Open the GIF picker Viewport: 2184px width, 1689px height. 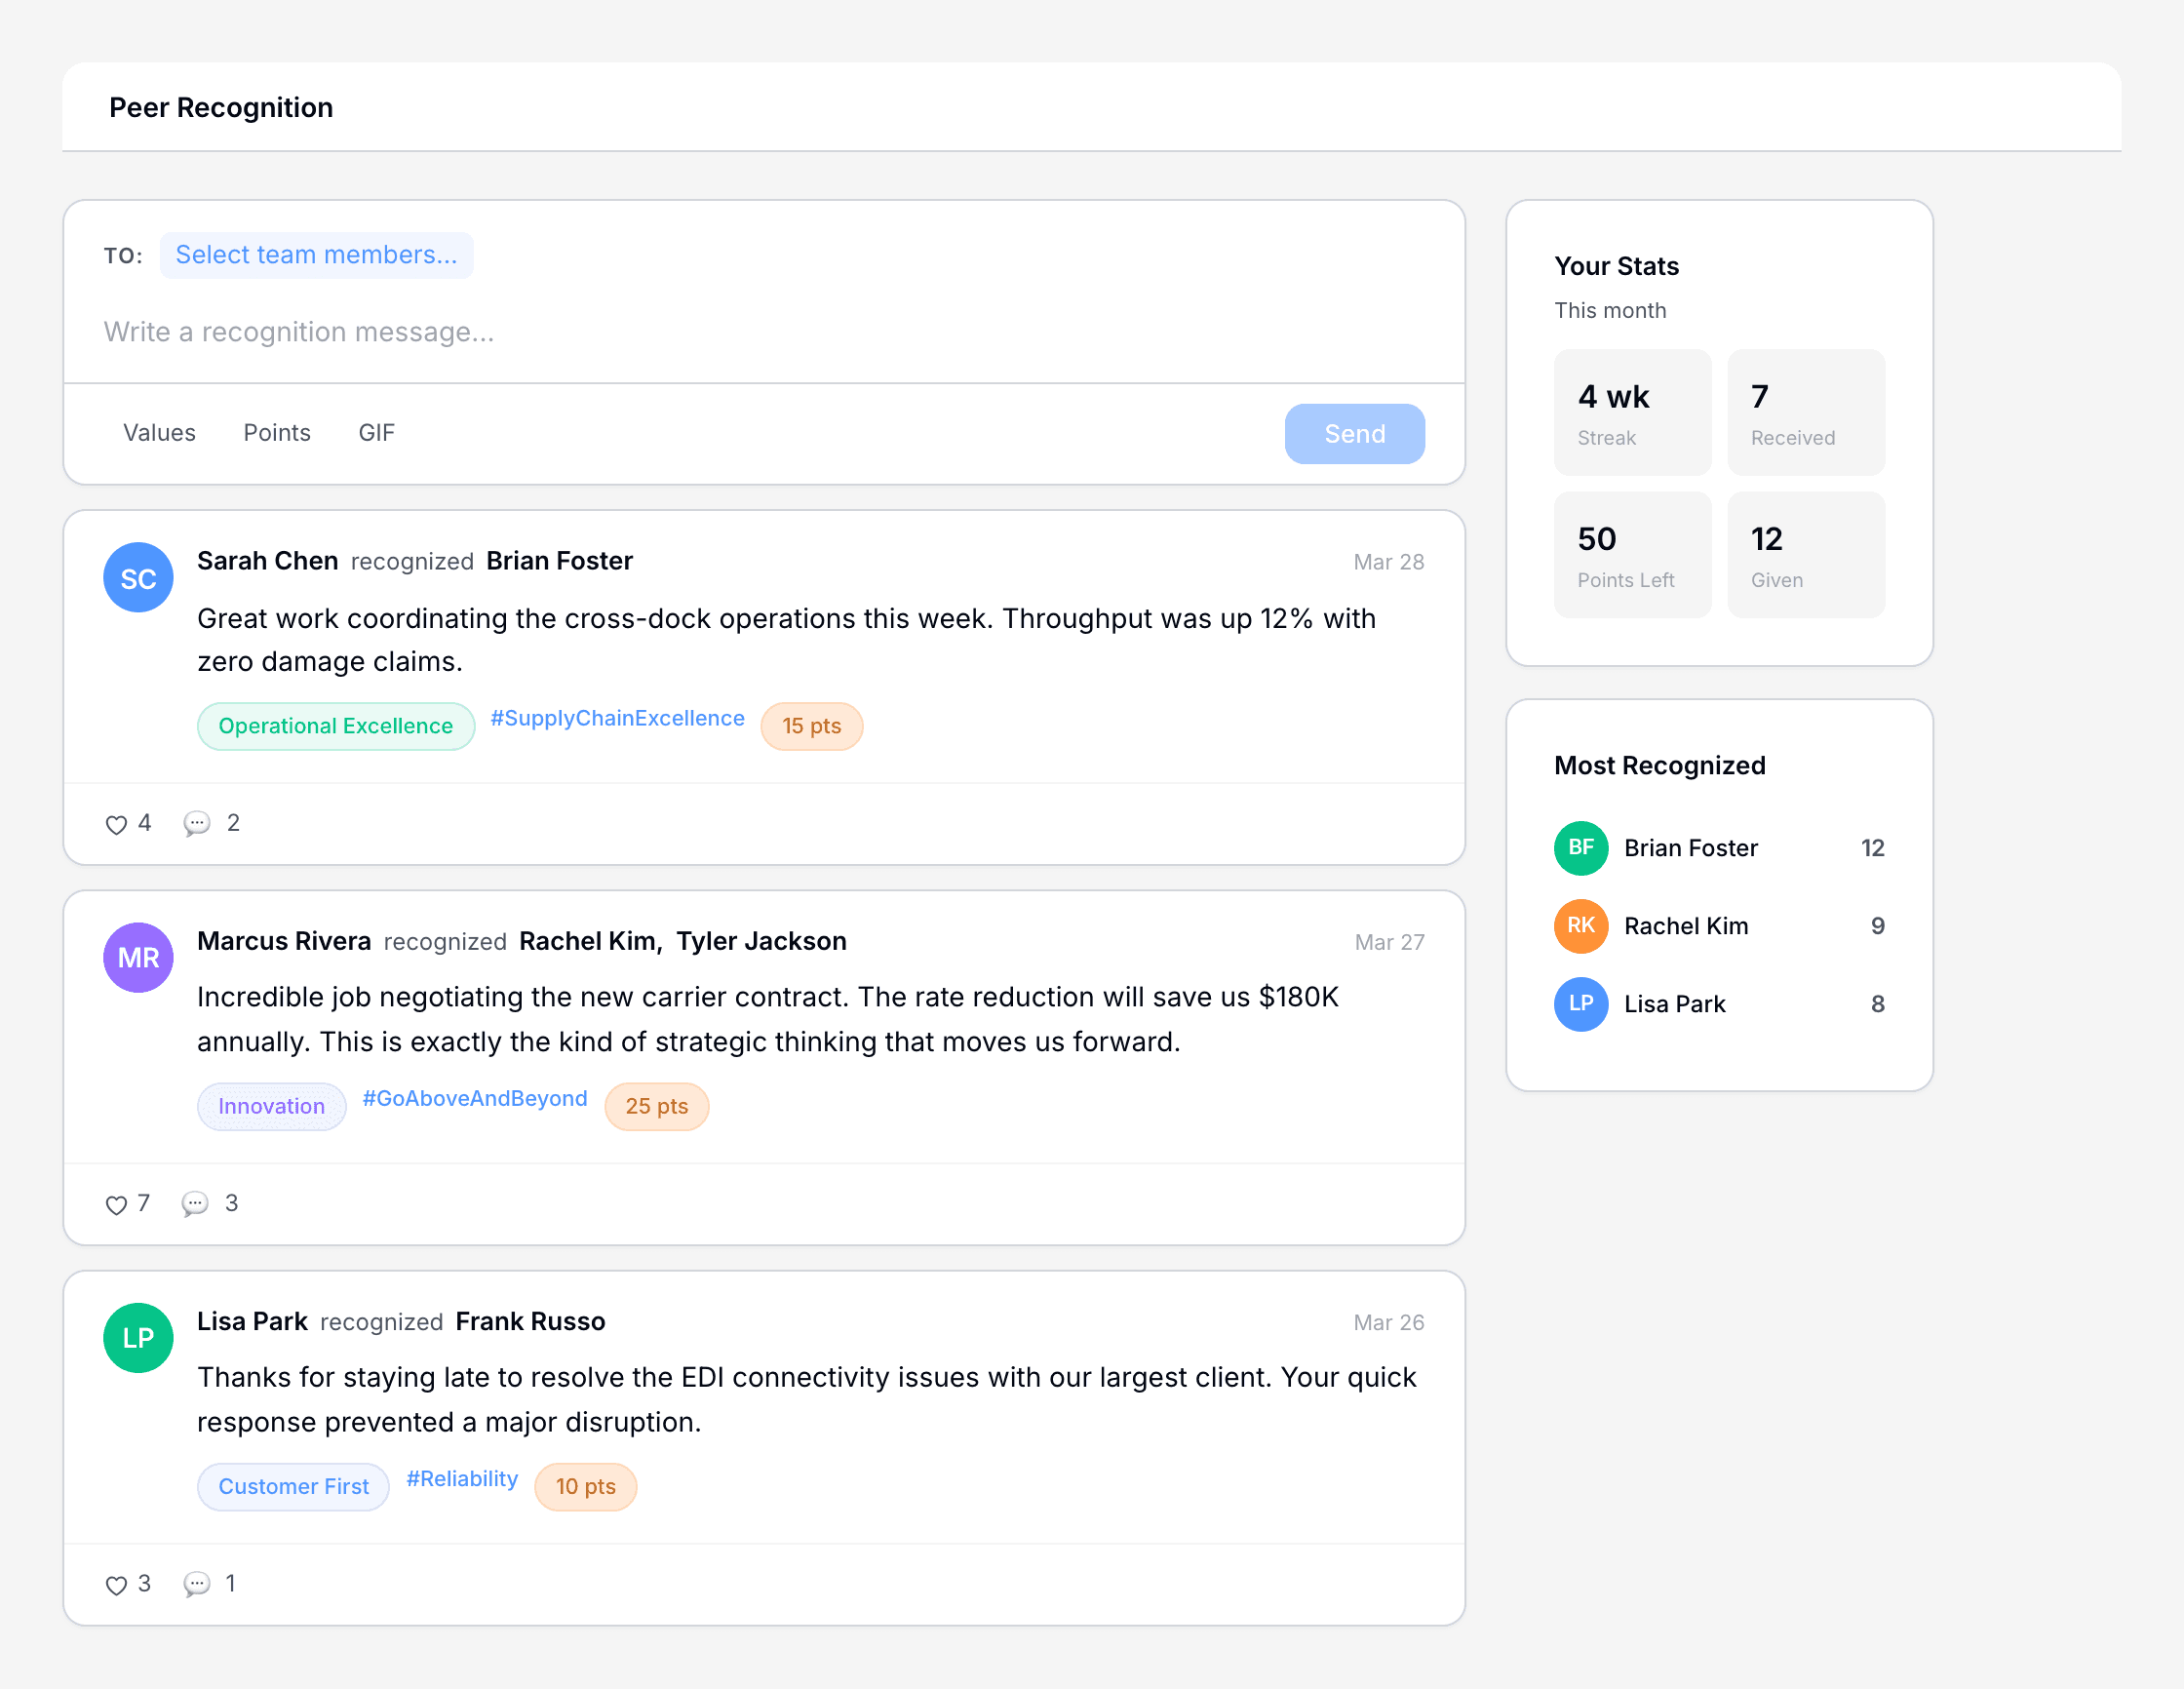pos(376,433)
